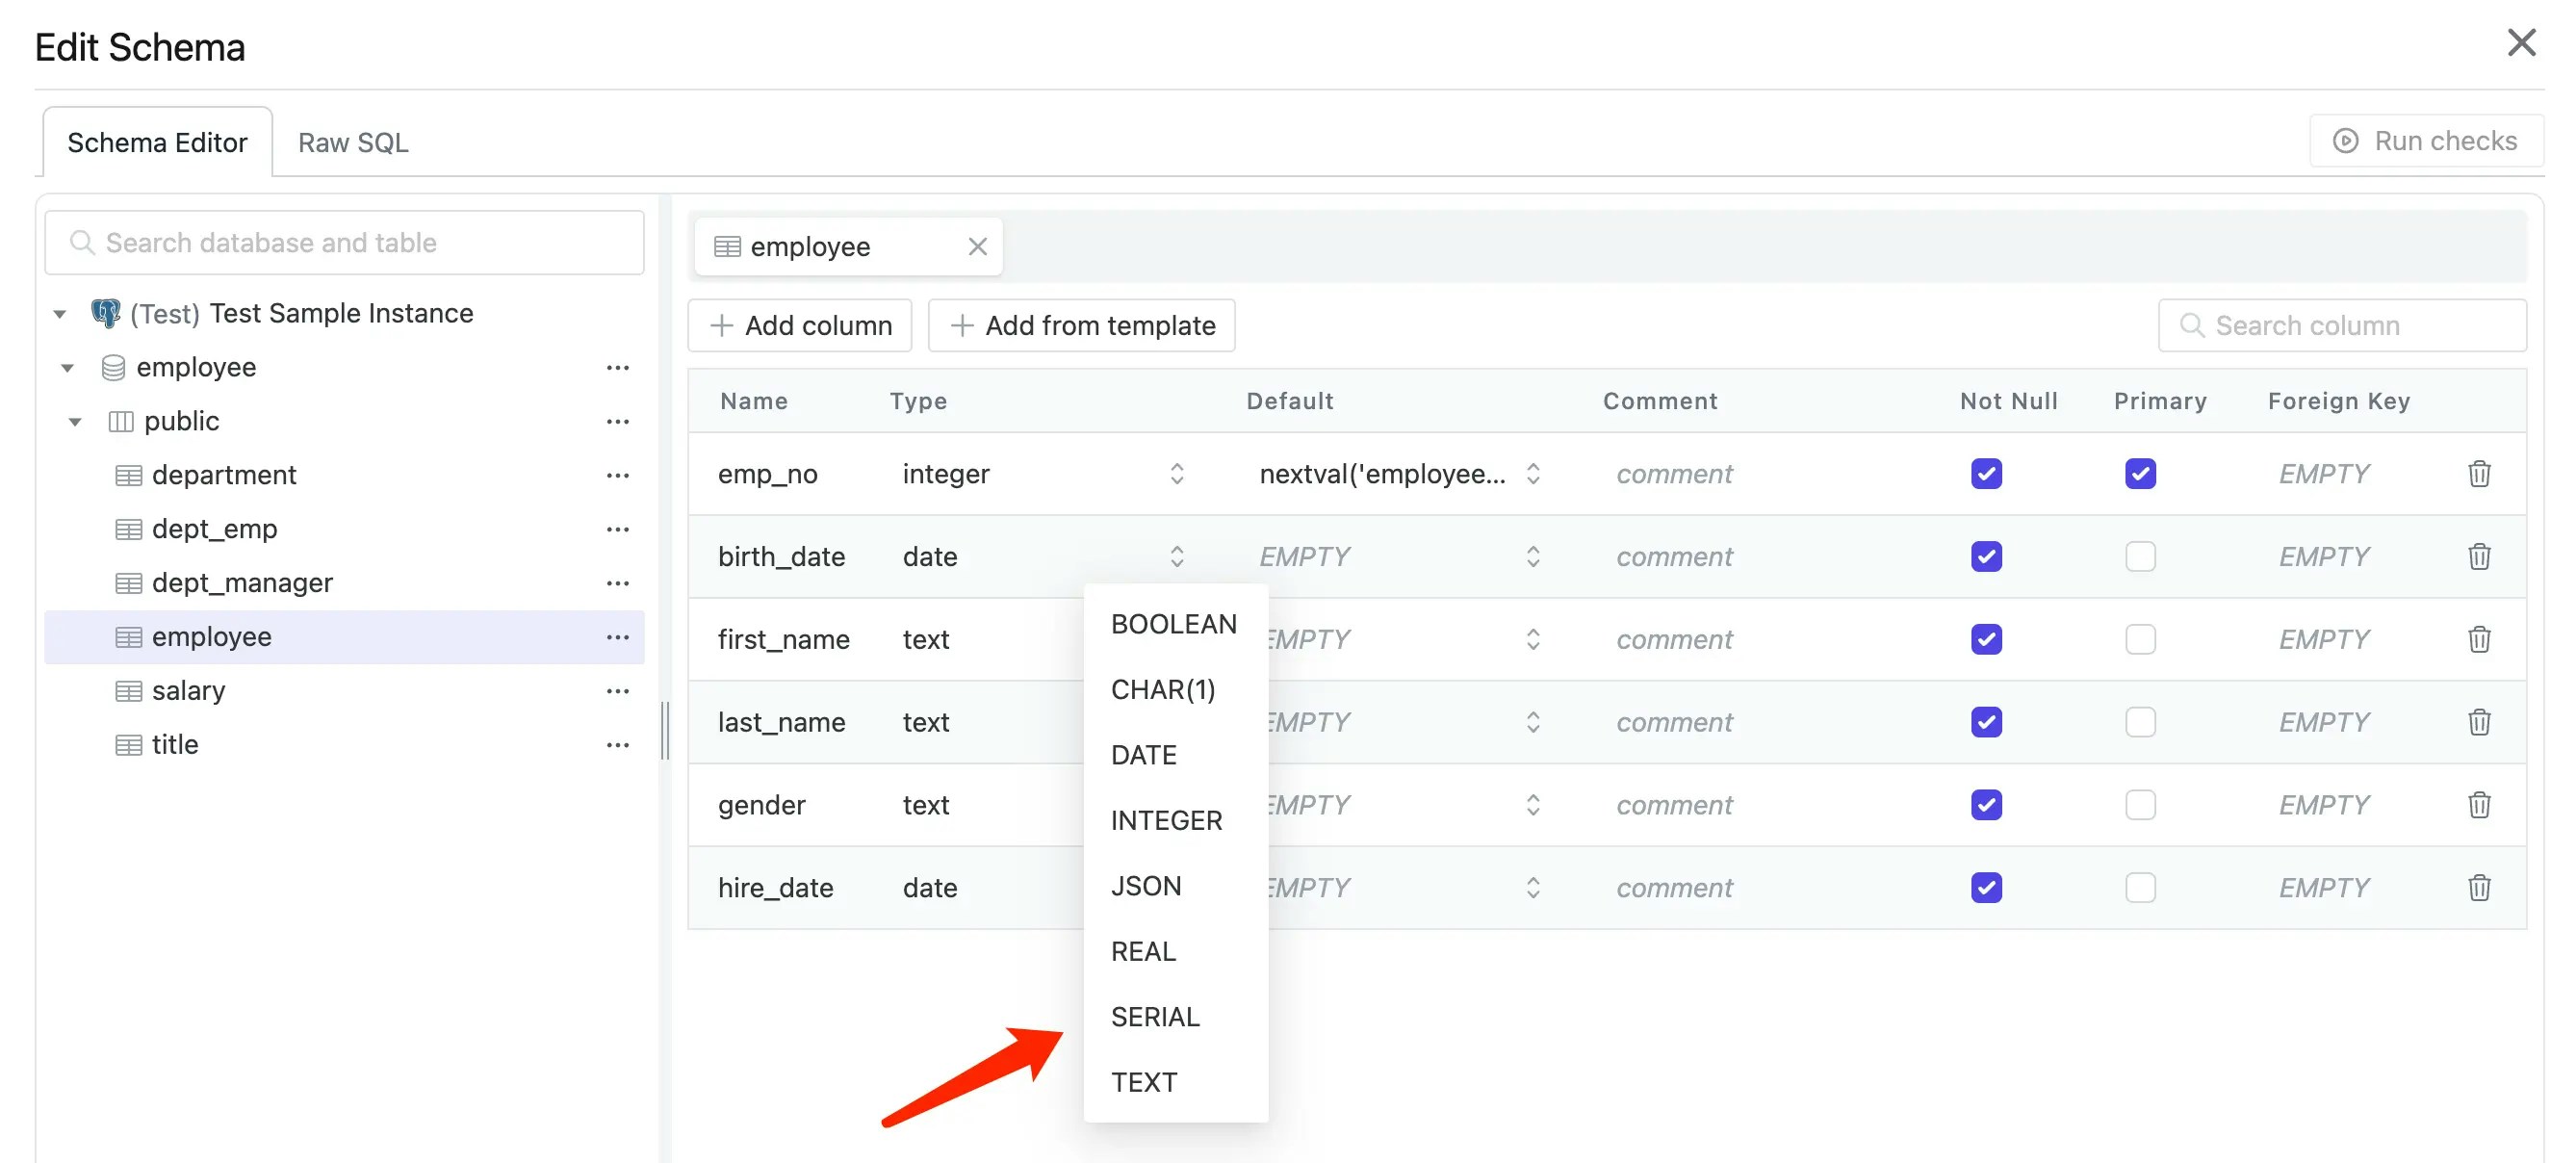Click Add from template button
Viewport: 2576px width, 1163px height.
[x=1081, y=326]
